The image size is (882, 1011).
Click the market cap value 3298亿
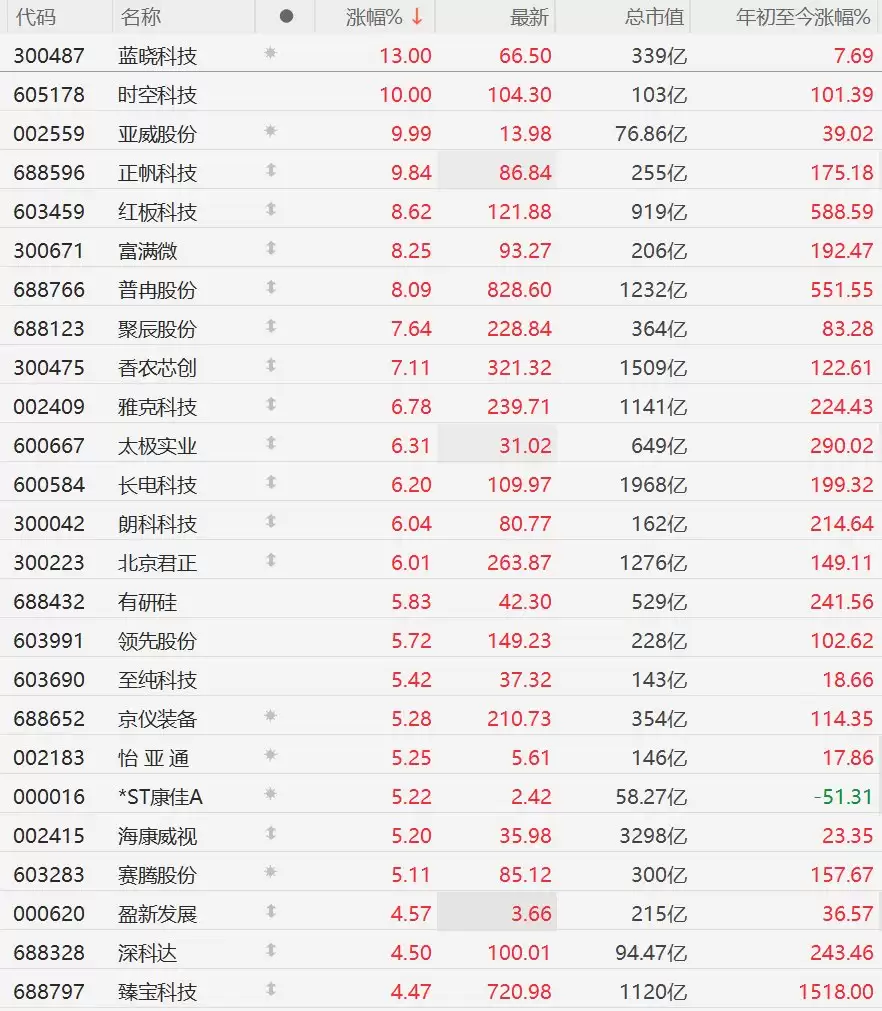(x=653, y=836)
